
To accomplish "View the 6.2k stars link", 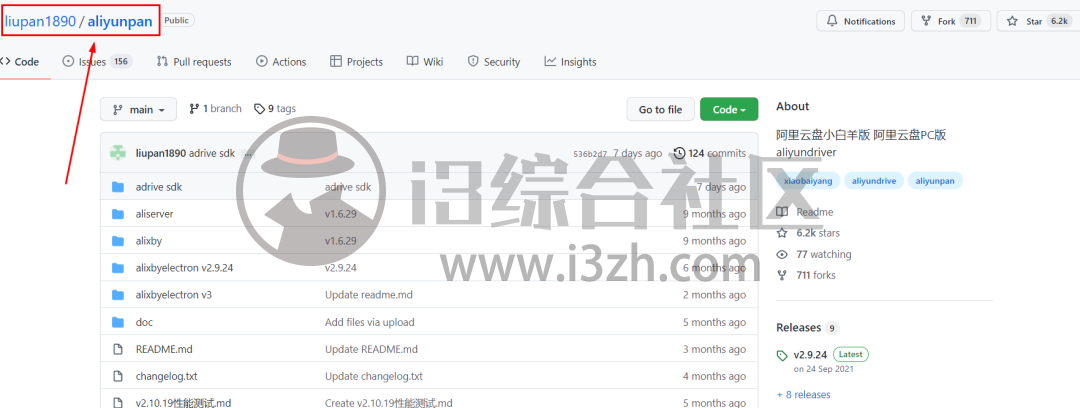I will [809, 233].
